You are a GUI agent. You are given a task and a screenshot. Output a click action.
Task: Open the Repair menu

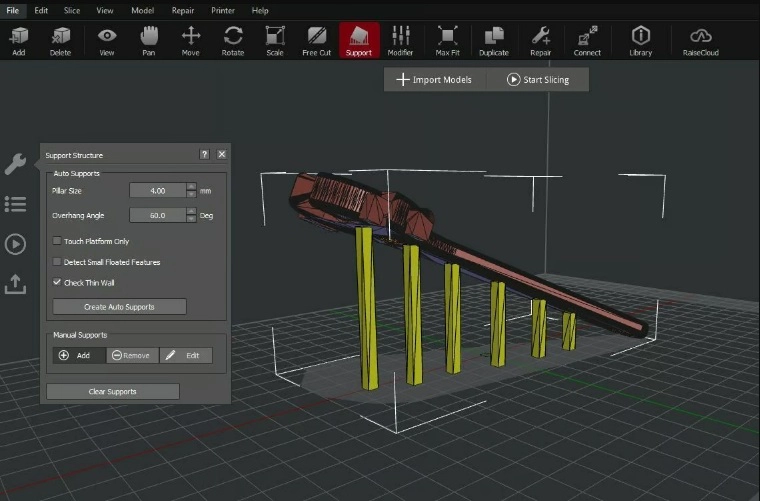(x=183, y=10)
